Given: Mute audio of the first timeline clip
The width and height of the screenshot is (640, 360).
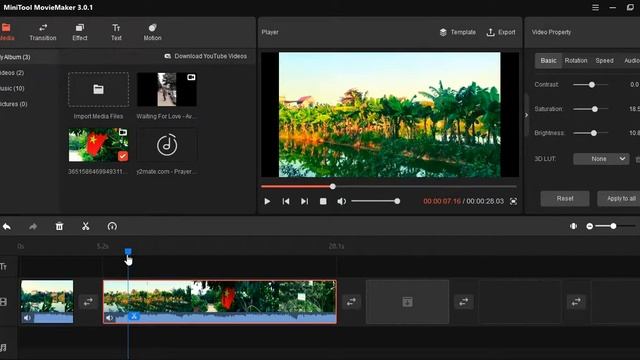Looking at the screenshot, I should click(x=27, y=318).
